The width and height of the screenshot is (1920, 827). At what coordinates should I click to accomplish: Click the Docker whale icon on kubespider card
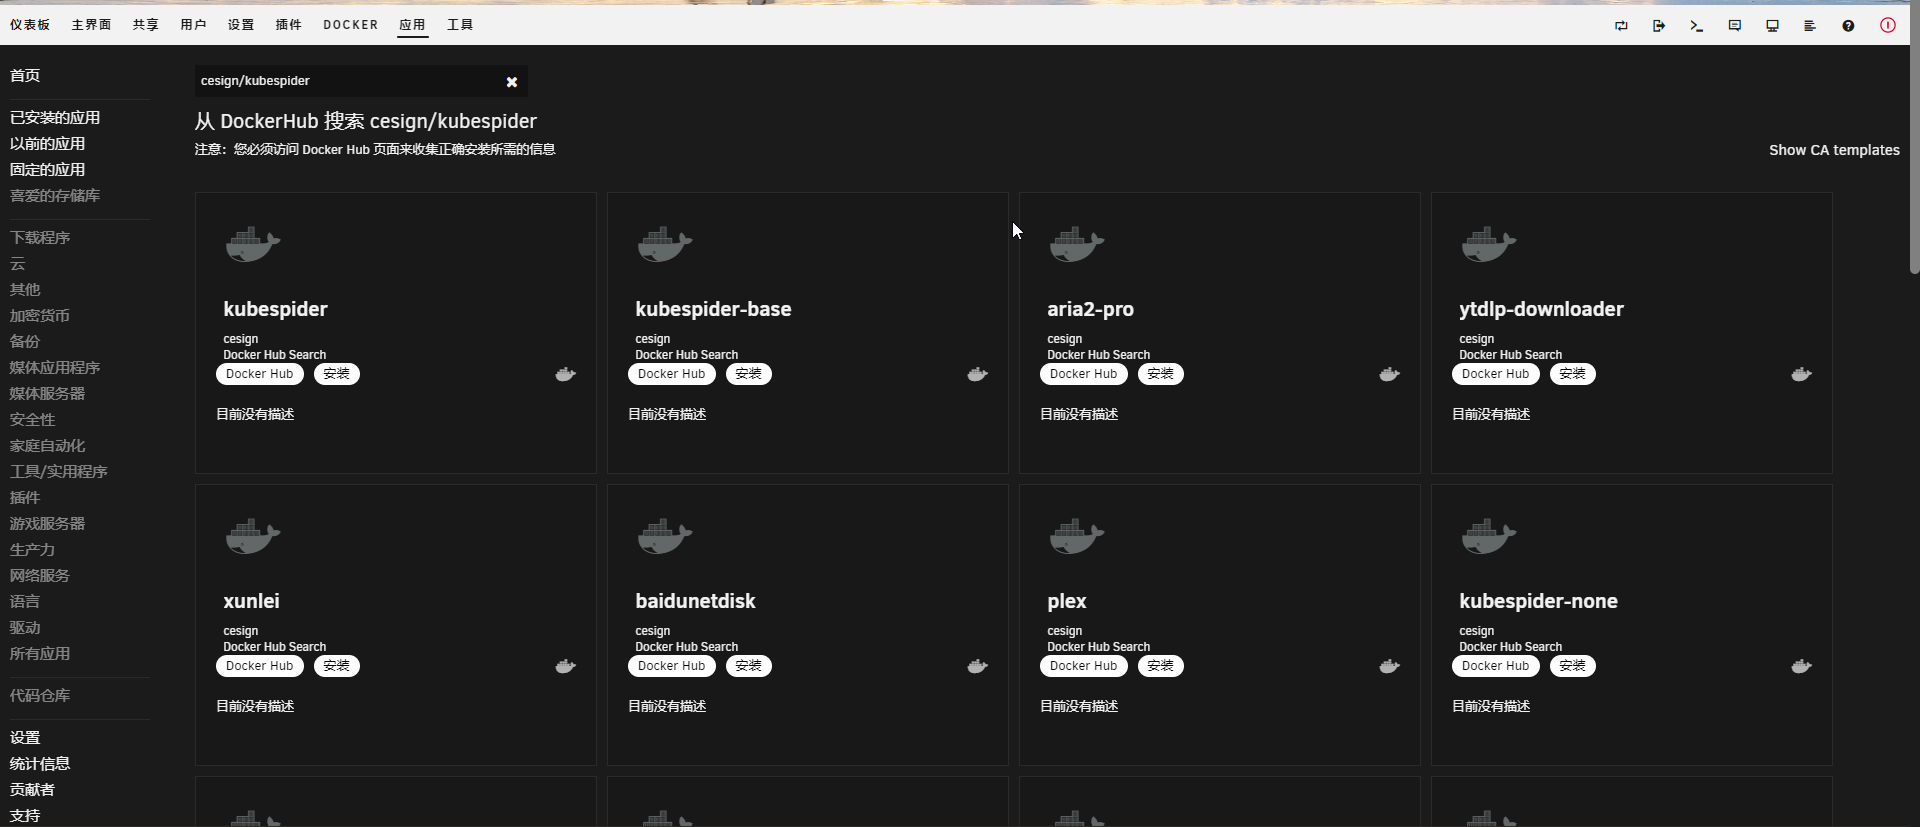tap(566, 374)
